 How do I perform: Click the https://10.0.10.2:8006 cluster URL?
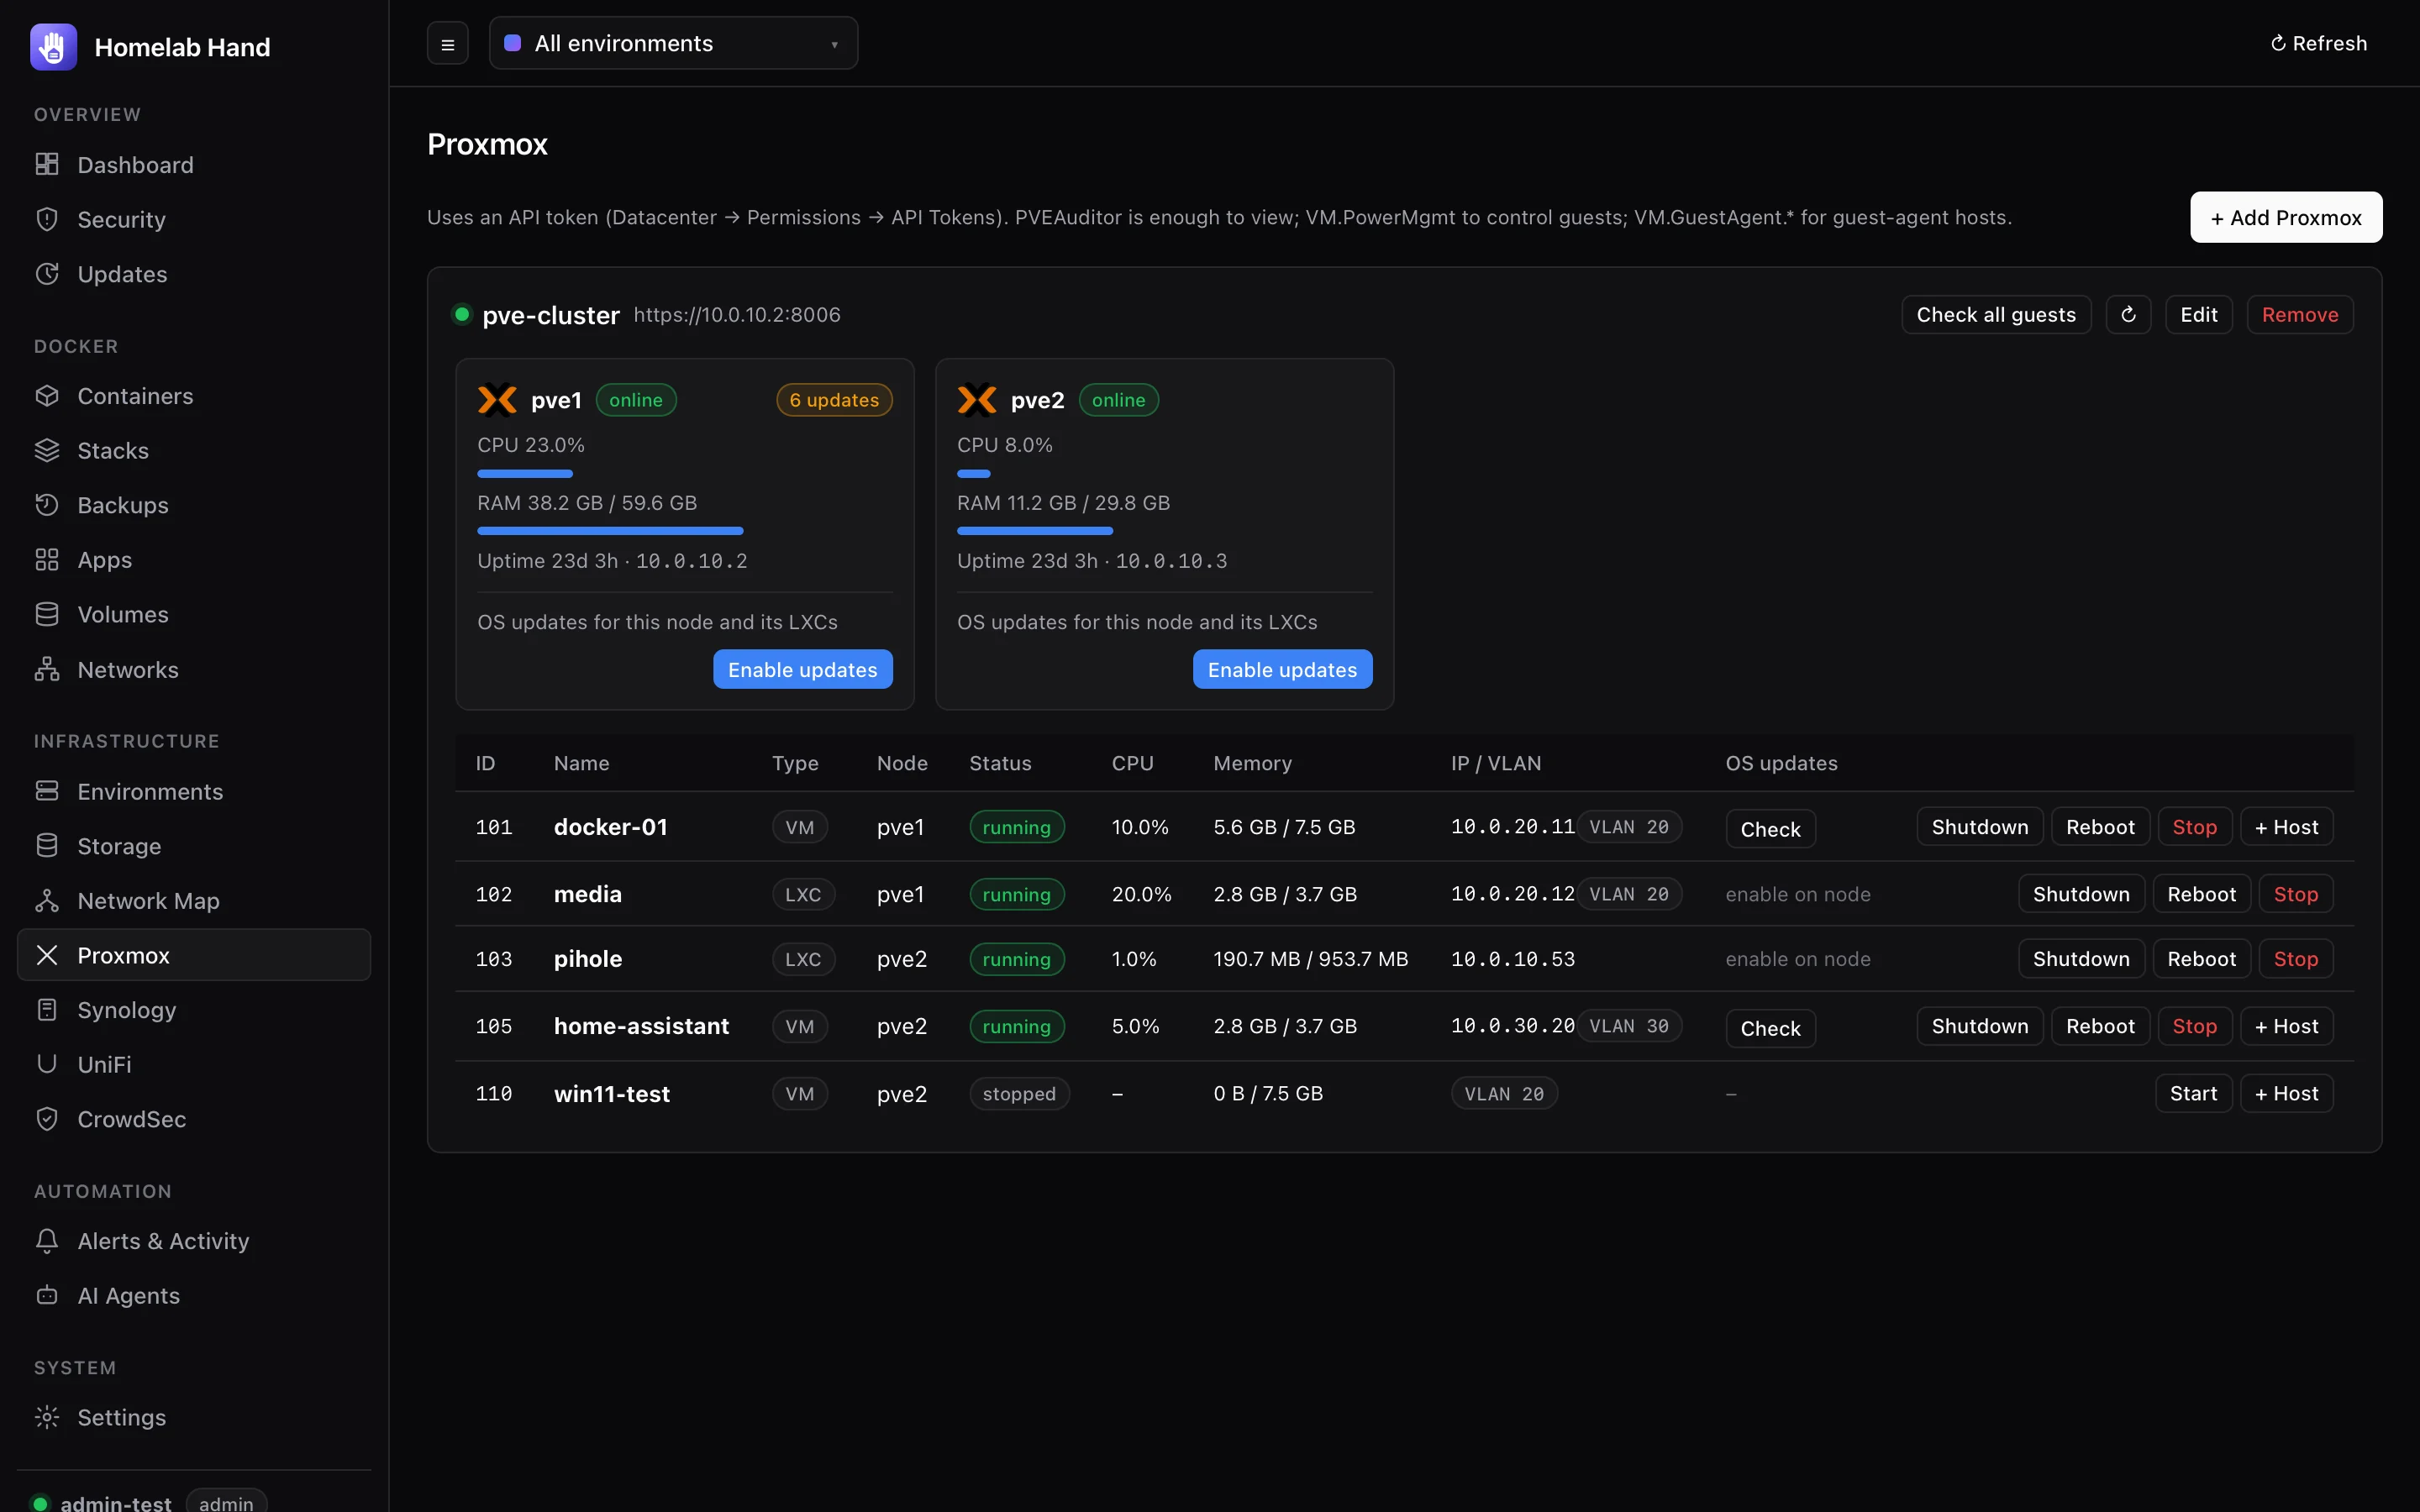click(x=737, y=315)
